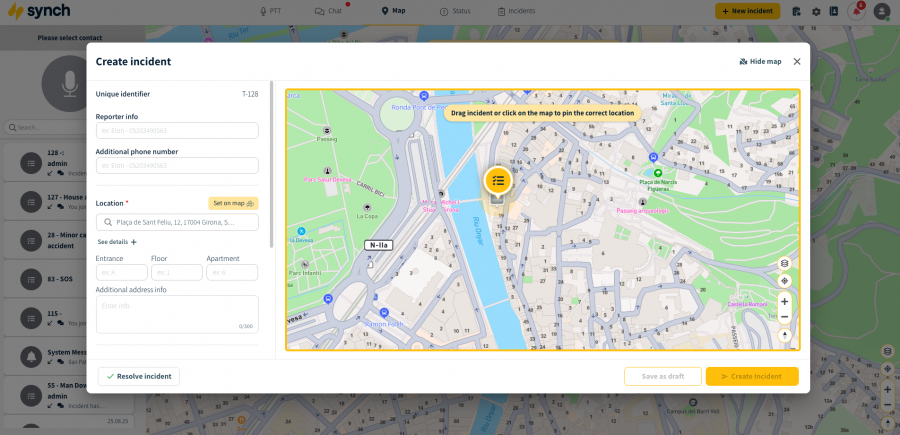Click the Additional address info textbox

(x=177, y=312)
